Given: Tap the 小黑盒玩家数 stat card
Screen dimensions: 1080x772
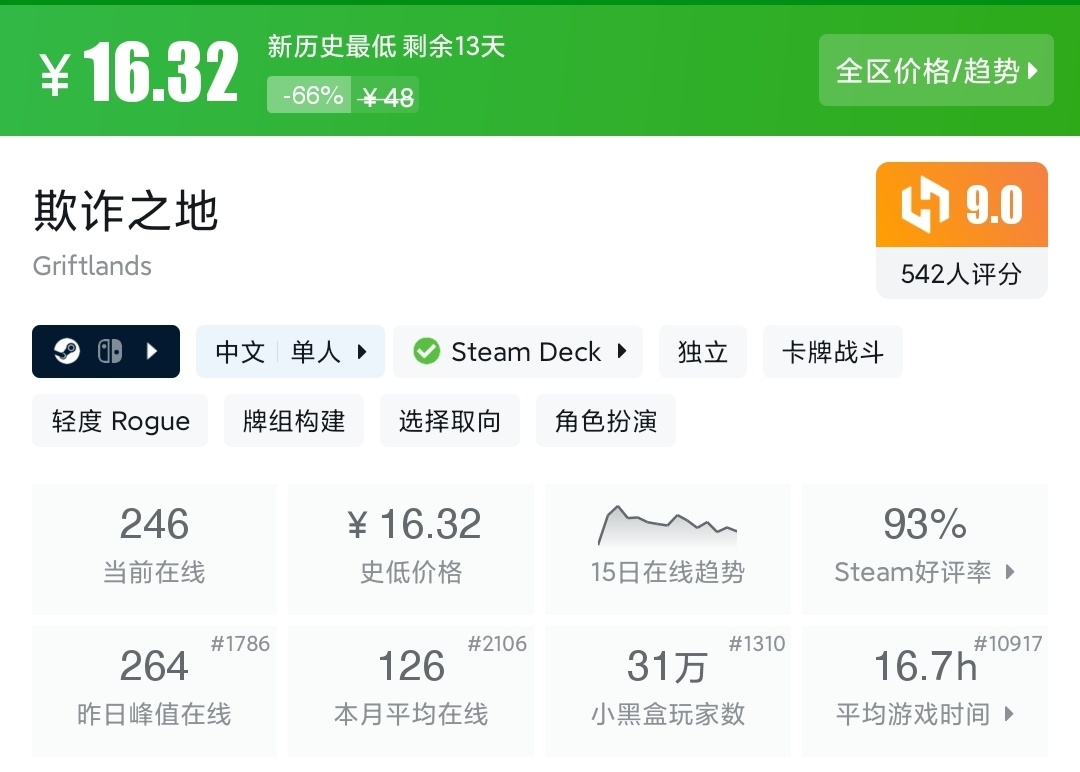Looking at the screenshot, I should point(667,690).
